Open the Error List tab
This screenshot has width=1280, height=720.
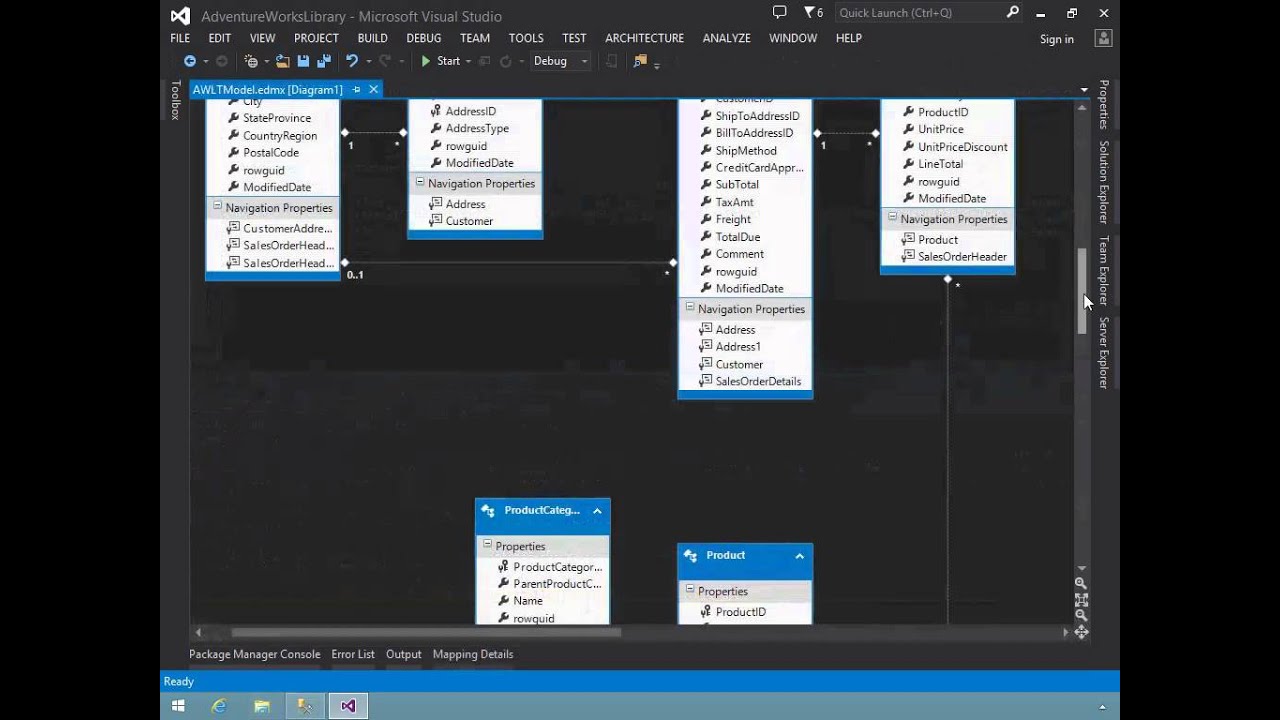[353, 654]
